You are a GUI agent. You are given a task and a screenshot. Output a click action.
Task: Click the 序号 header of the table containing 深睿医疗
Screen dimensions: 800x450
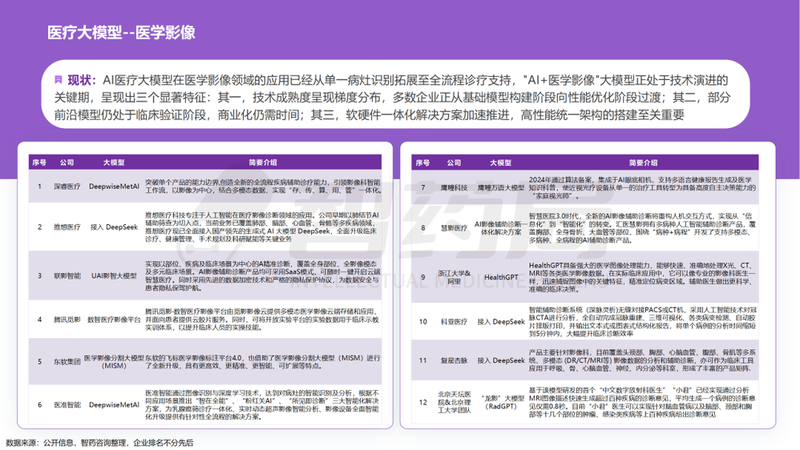pos(39,163)
